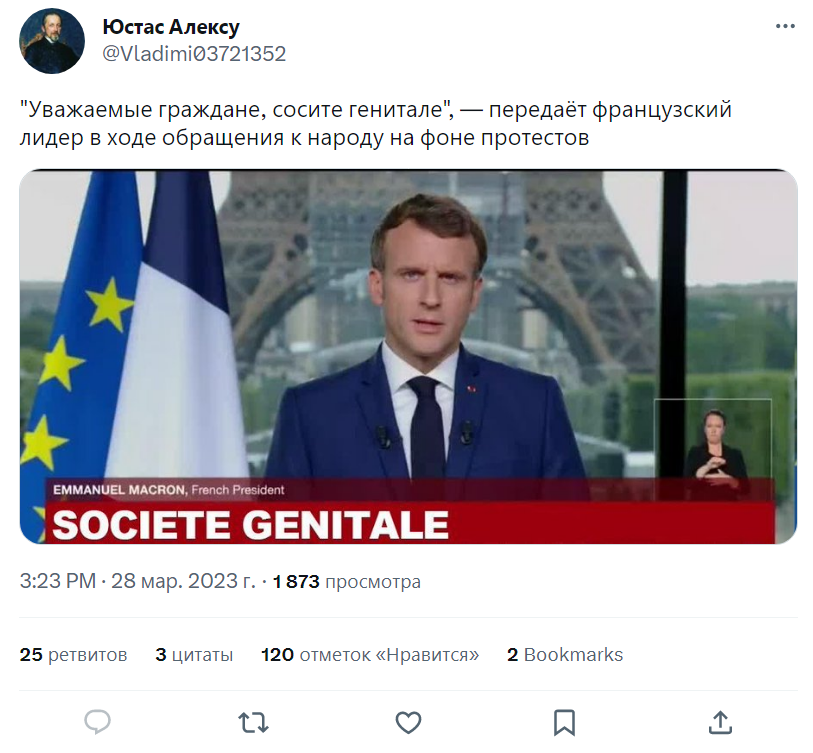
Task: Click the SOCIETE GENITALE banner in the image
Action: [250, 525]
